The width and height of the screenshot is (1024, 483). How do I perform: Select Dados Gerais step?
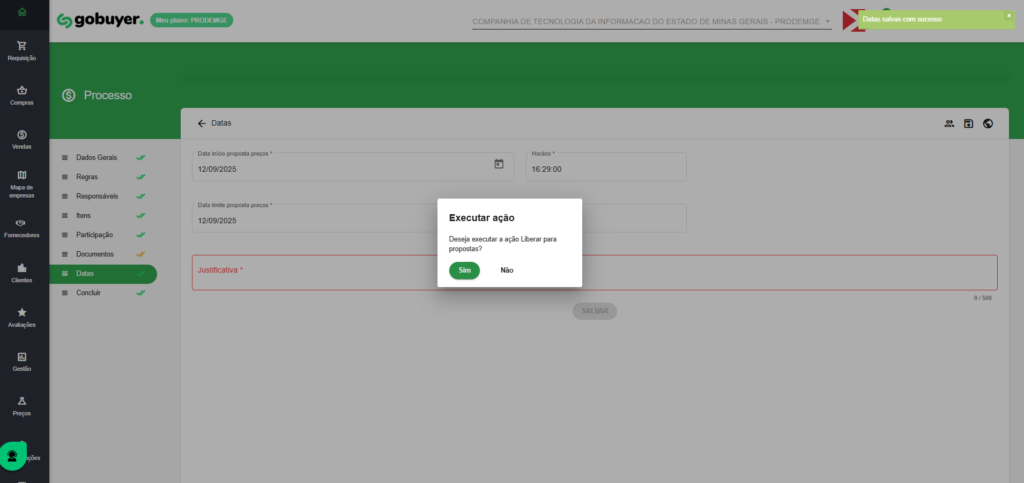(97, 158)
